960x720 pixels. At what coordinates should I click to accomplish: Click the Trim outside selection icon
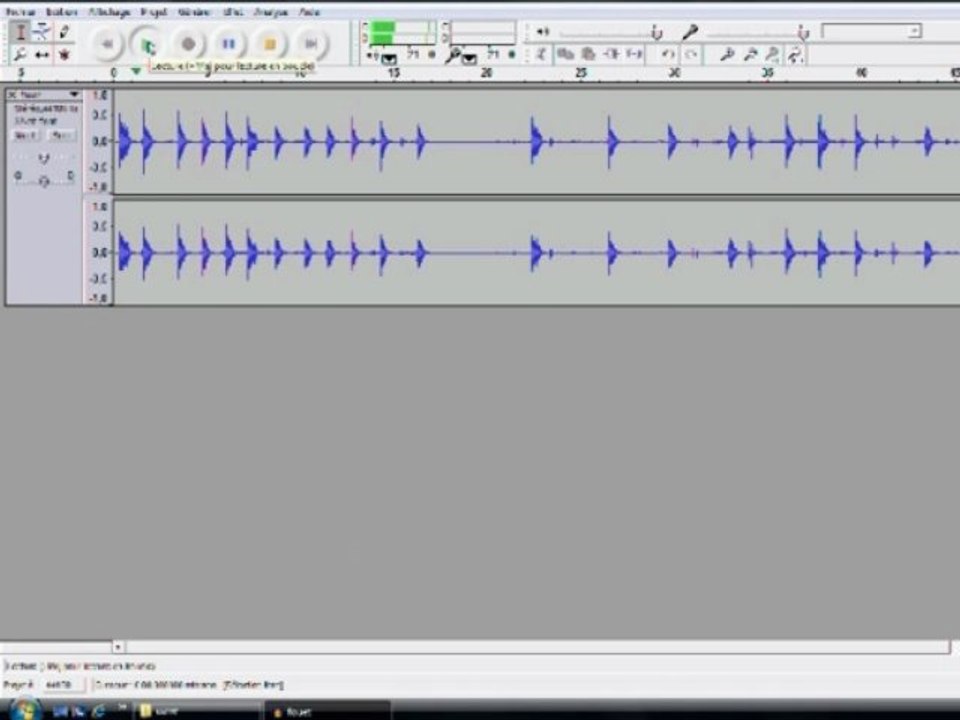610,54
